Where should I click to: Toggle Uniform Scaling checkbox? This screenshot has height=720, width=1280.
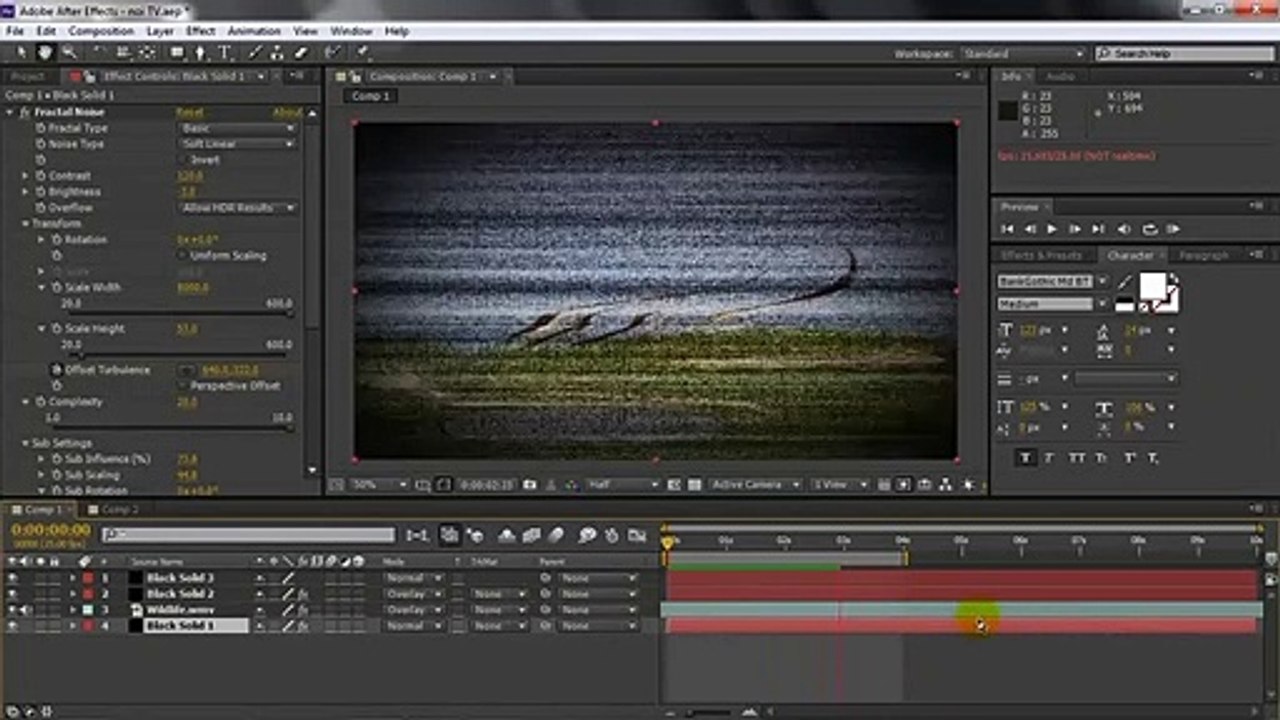pyautogui.click(x=184, y=256)
